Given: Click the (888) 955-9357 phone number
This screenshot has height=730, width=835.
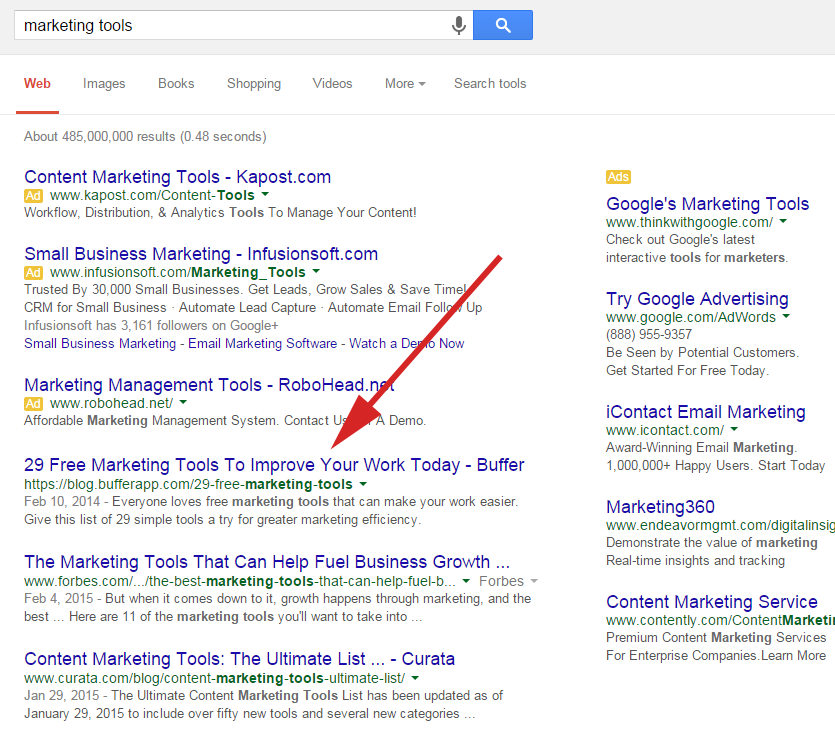Looking at the screenshot, I should coord(649,334).
